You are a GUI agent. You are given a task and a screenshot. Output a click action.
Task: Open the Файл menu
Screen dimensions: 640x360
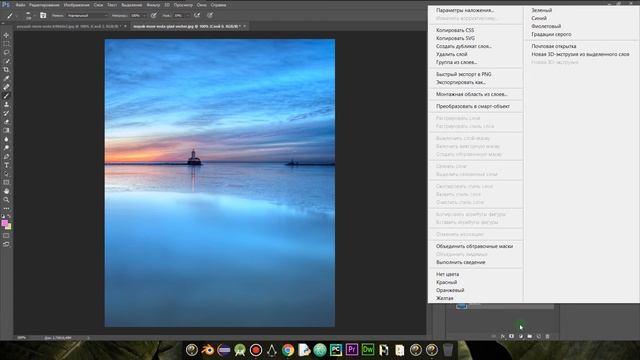click(x=20, y=5)
